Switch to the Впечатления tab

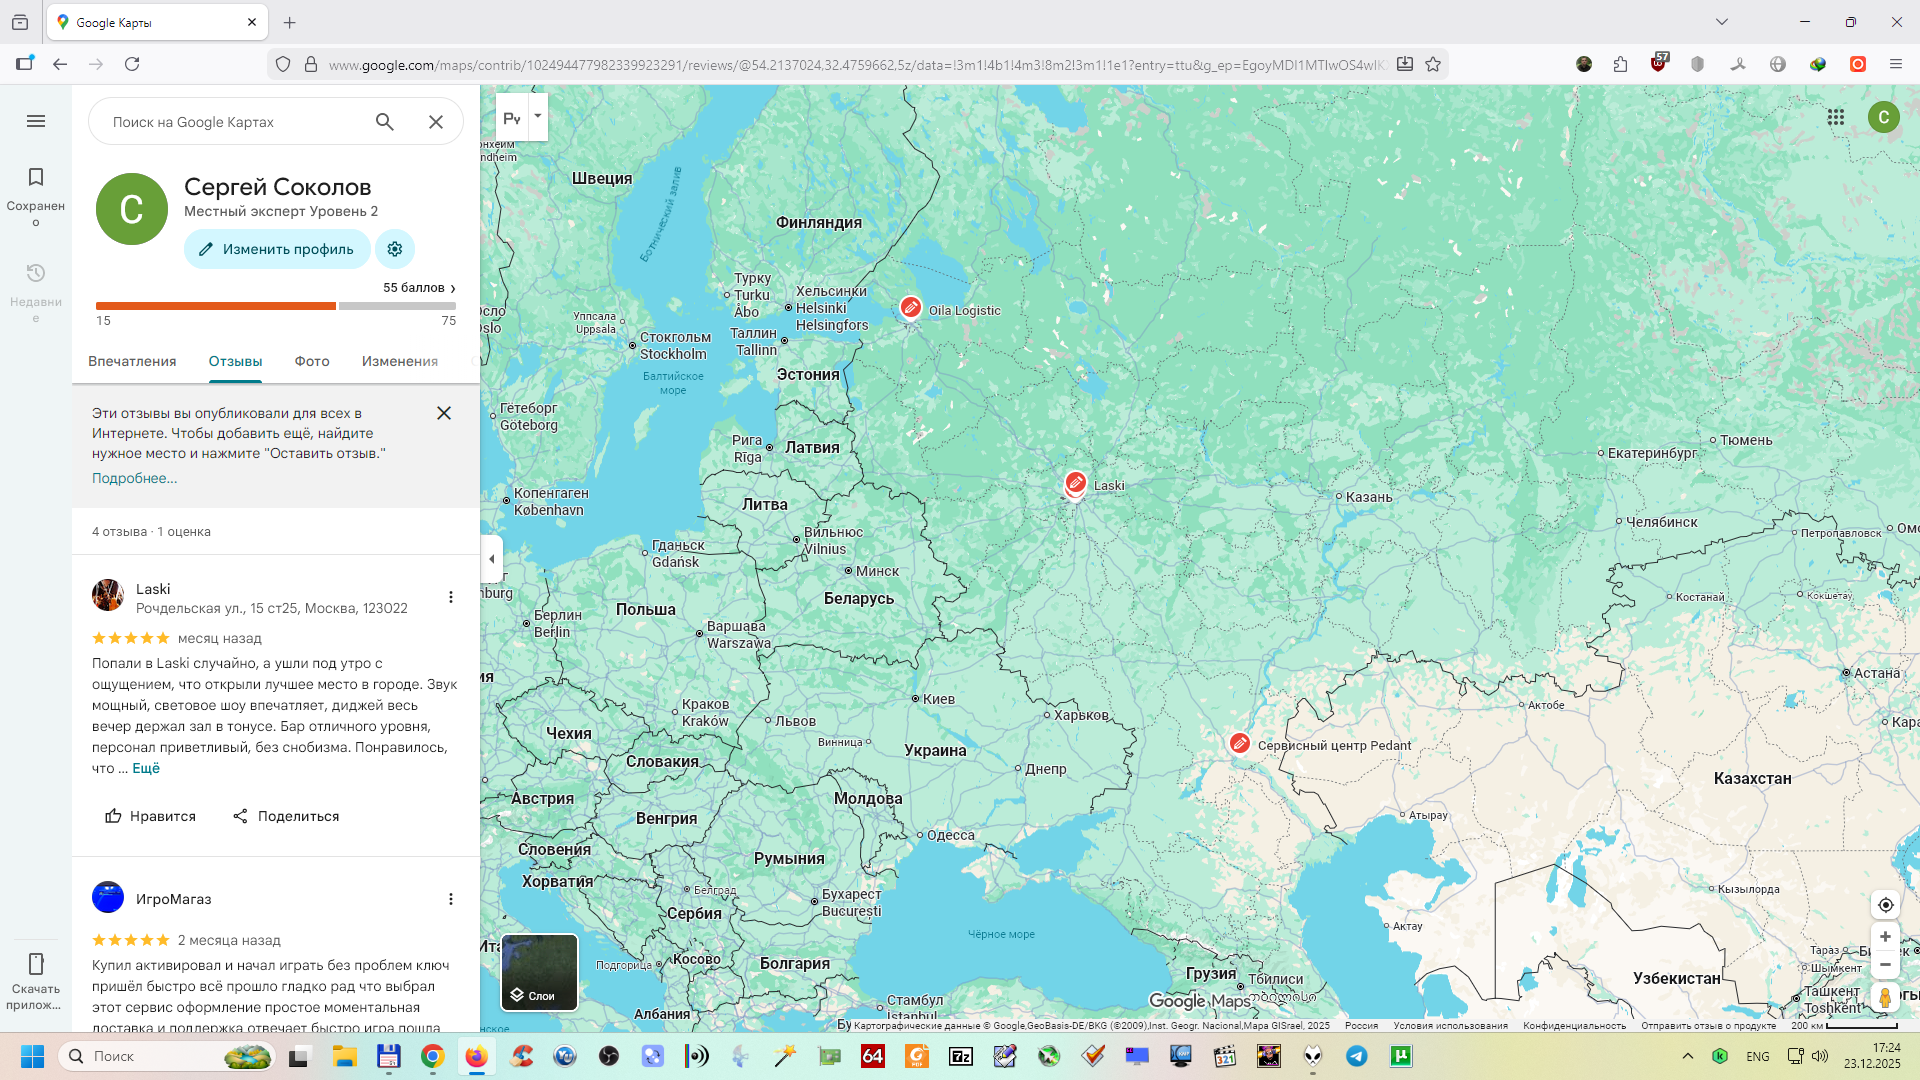pyautogui.click(x=132, y=361)
